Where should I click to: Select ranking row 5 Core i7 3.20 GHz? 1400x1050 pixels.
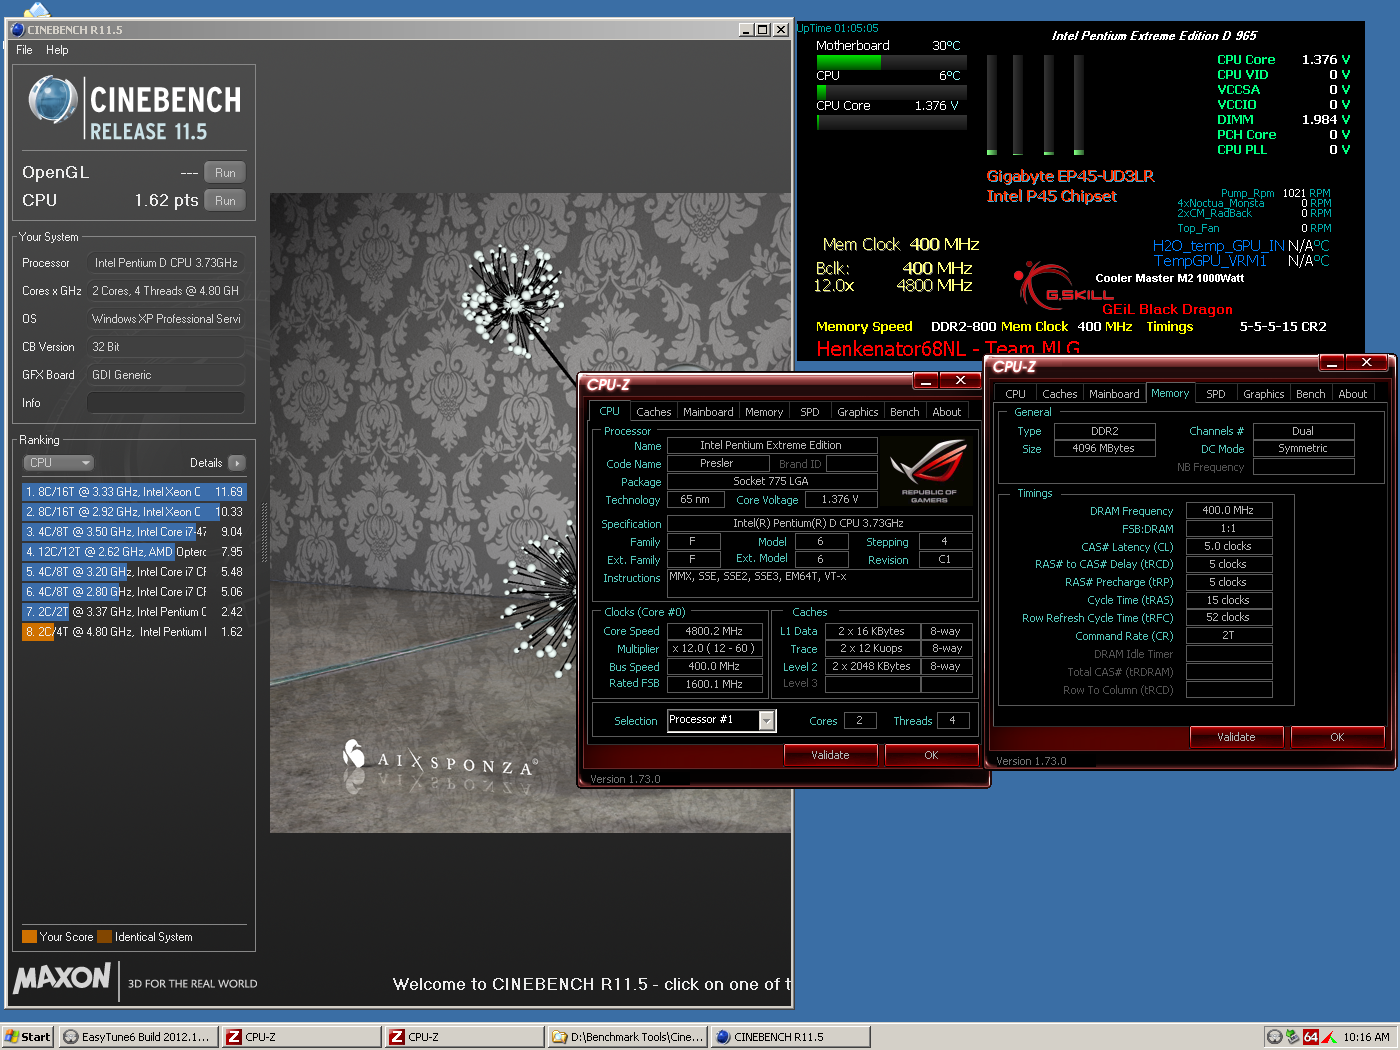(x=133, y=572)
